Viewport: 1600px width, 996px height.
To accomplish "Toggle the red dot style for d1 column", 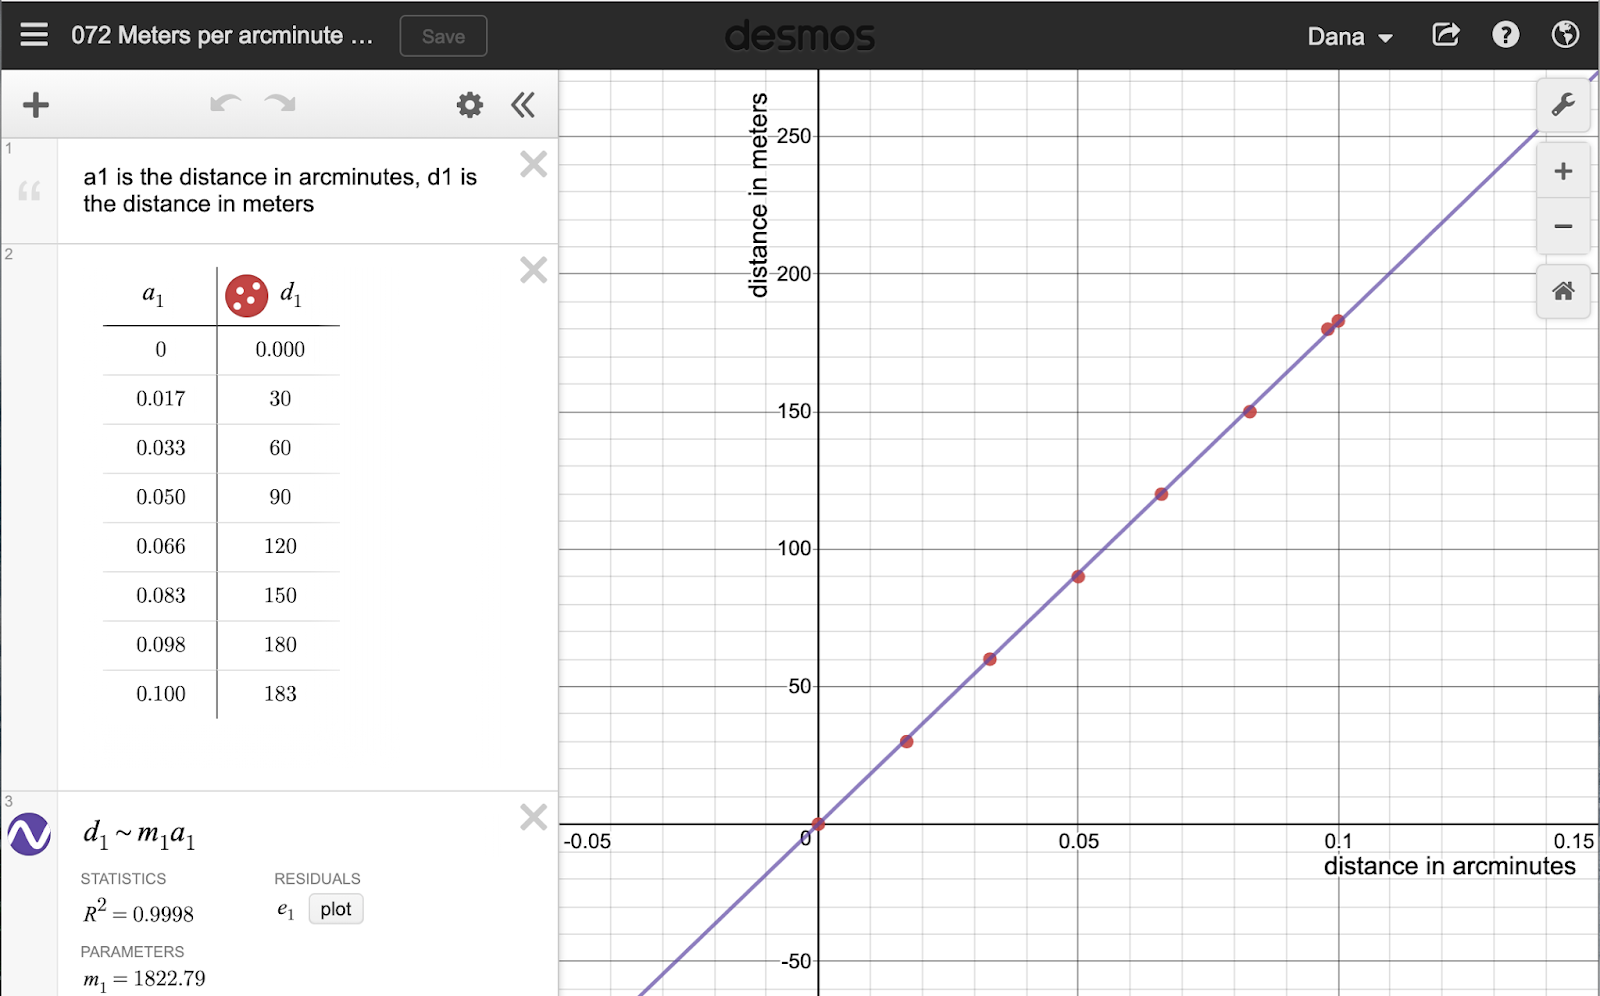I will 246,295.
